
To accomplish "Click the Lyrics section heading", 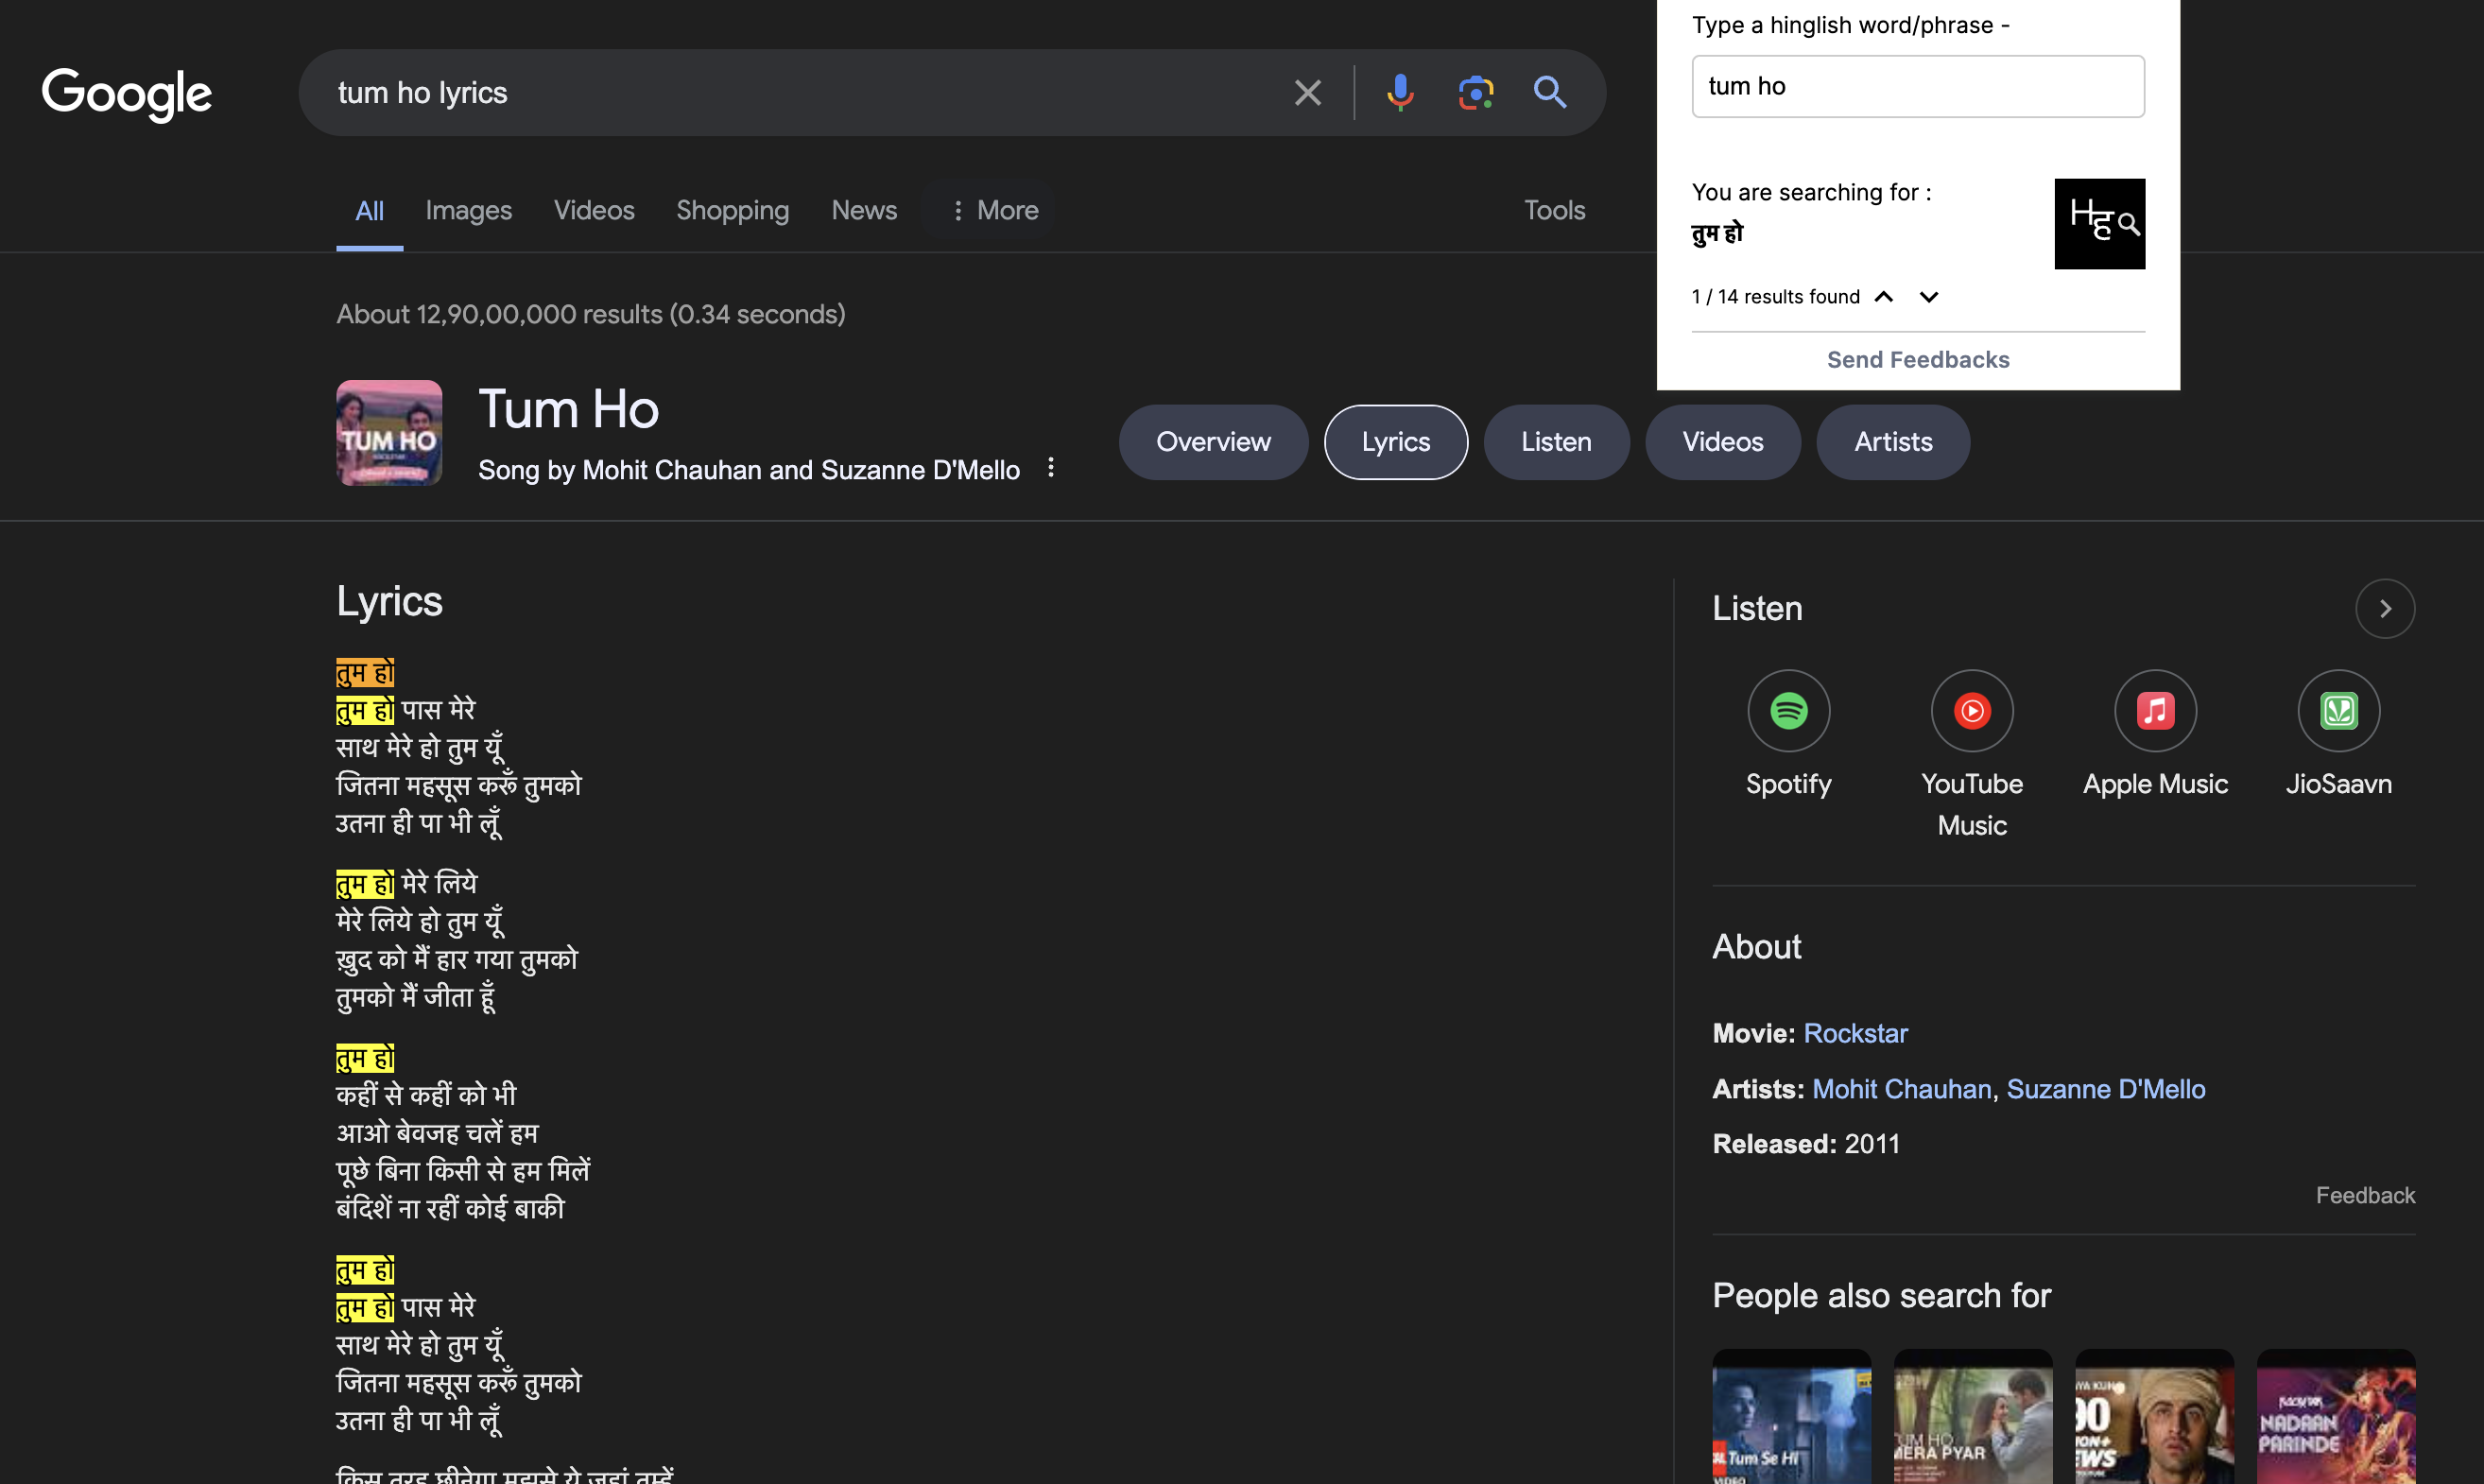I will click(389, 601).
